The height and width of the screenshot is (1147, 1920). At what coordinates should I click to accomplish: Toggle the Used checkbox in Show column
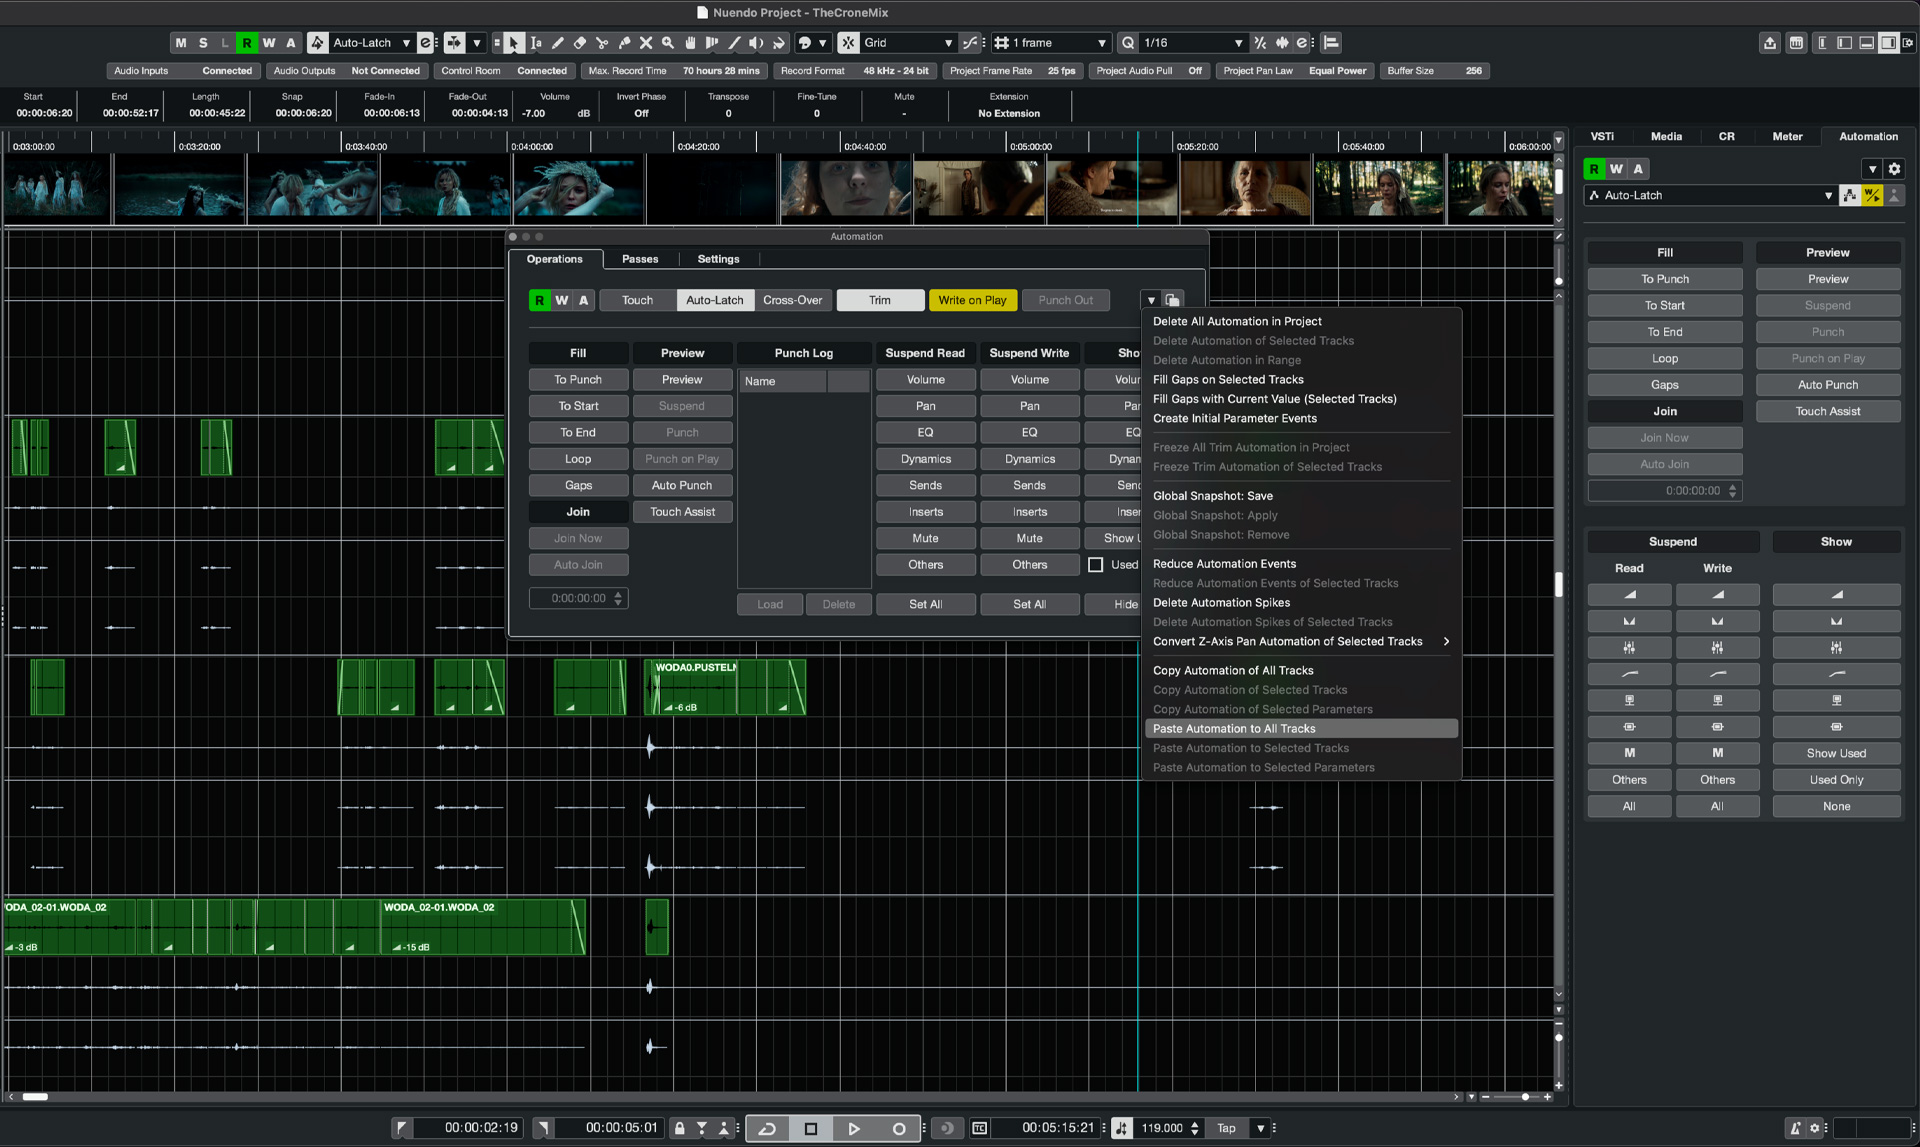coord(1096,565)
